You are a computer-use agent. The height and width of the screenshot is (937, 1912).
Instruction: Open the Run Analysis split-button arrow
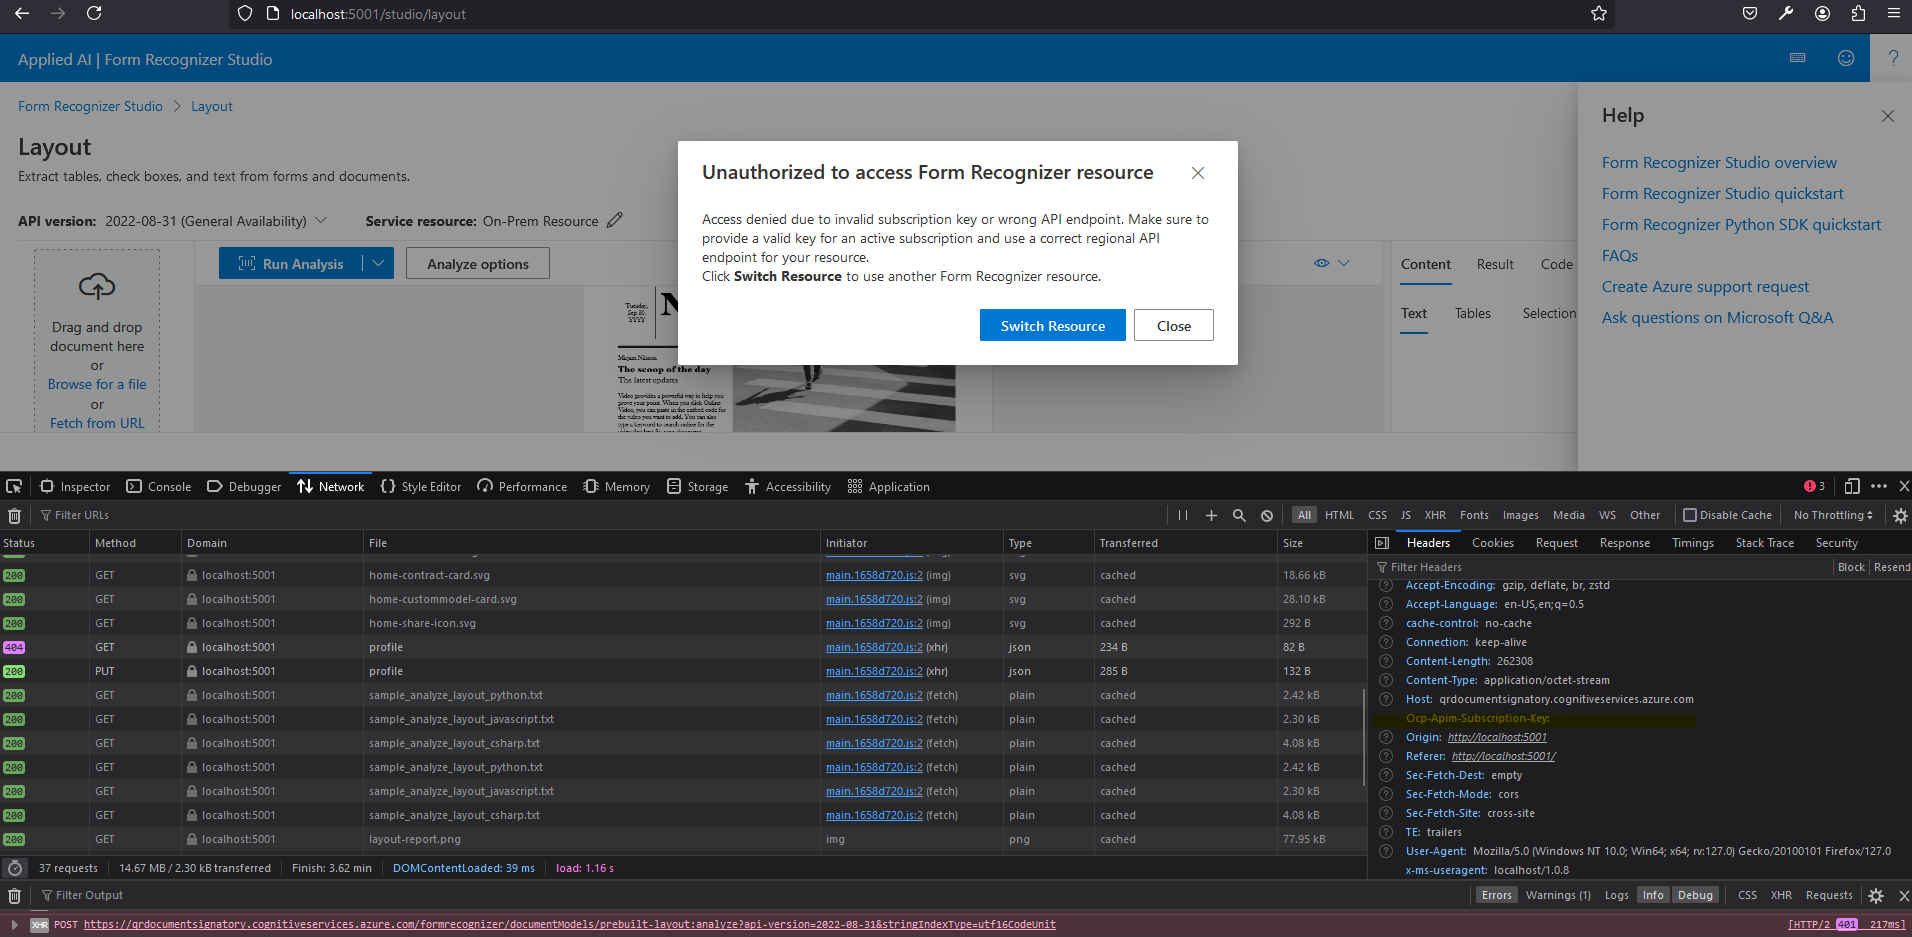(x=378, y=263)
